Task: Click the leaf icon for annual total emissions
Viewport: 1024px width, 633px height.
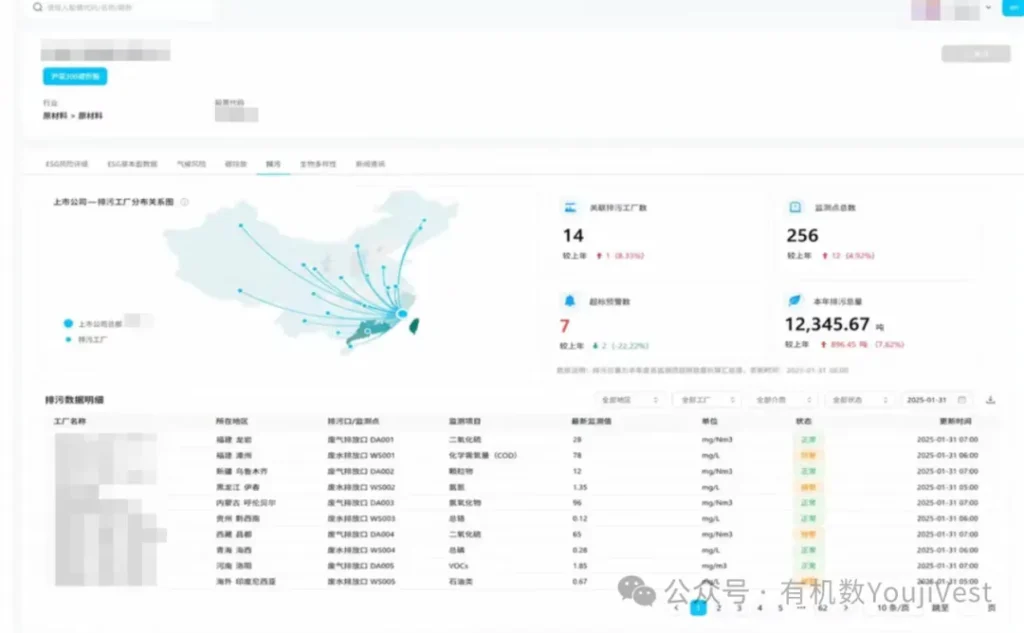Action: point(794,300)
